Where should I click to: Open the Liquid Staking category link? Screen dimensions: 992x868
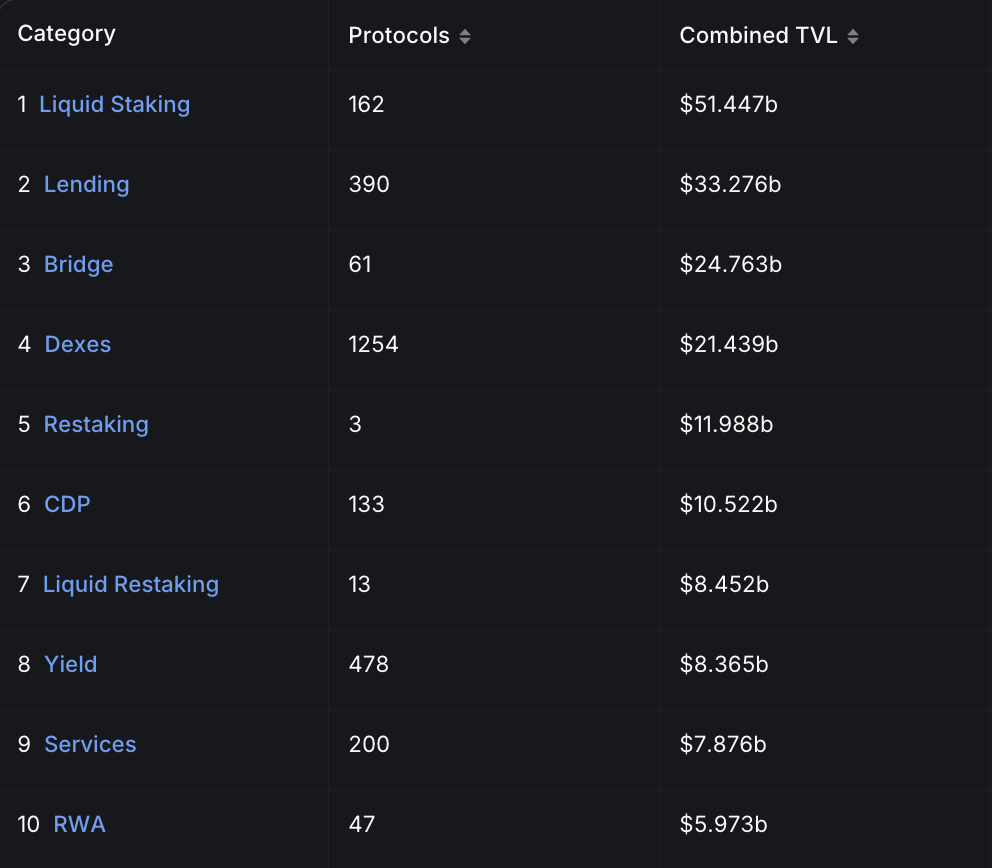114,104
